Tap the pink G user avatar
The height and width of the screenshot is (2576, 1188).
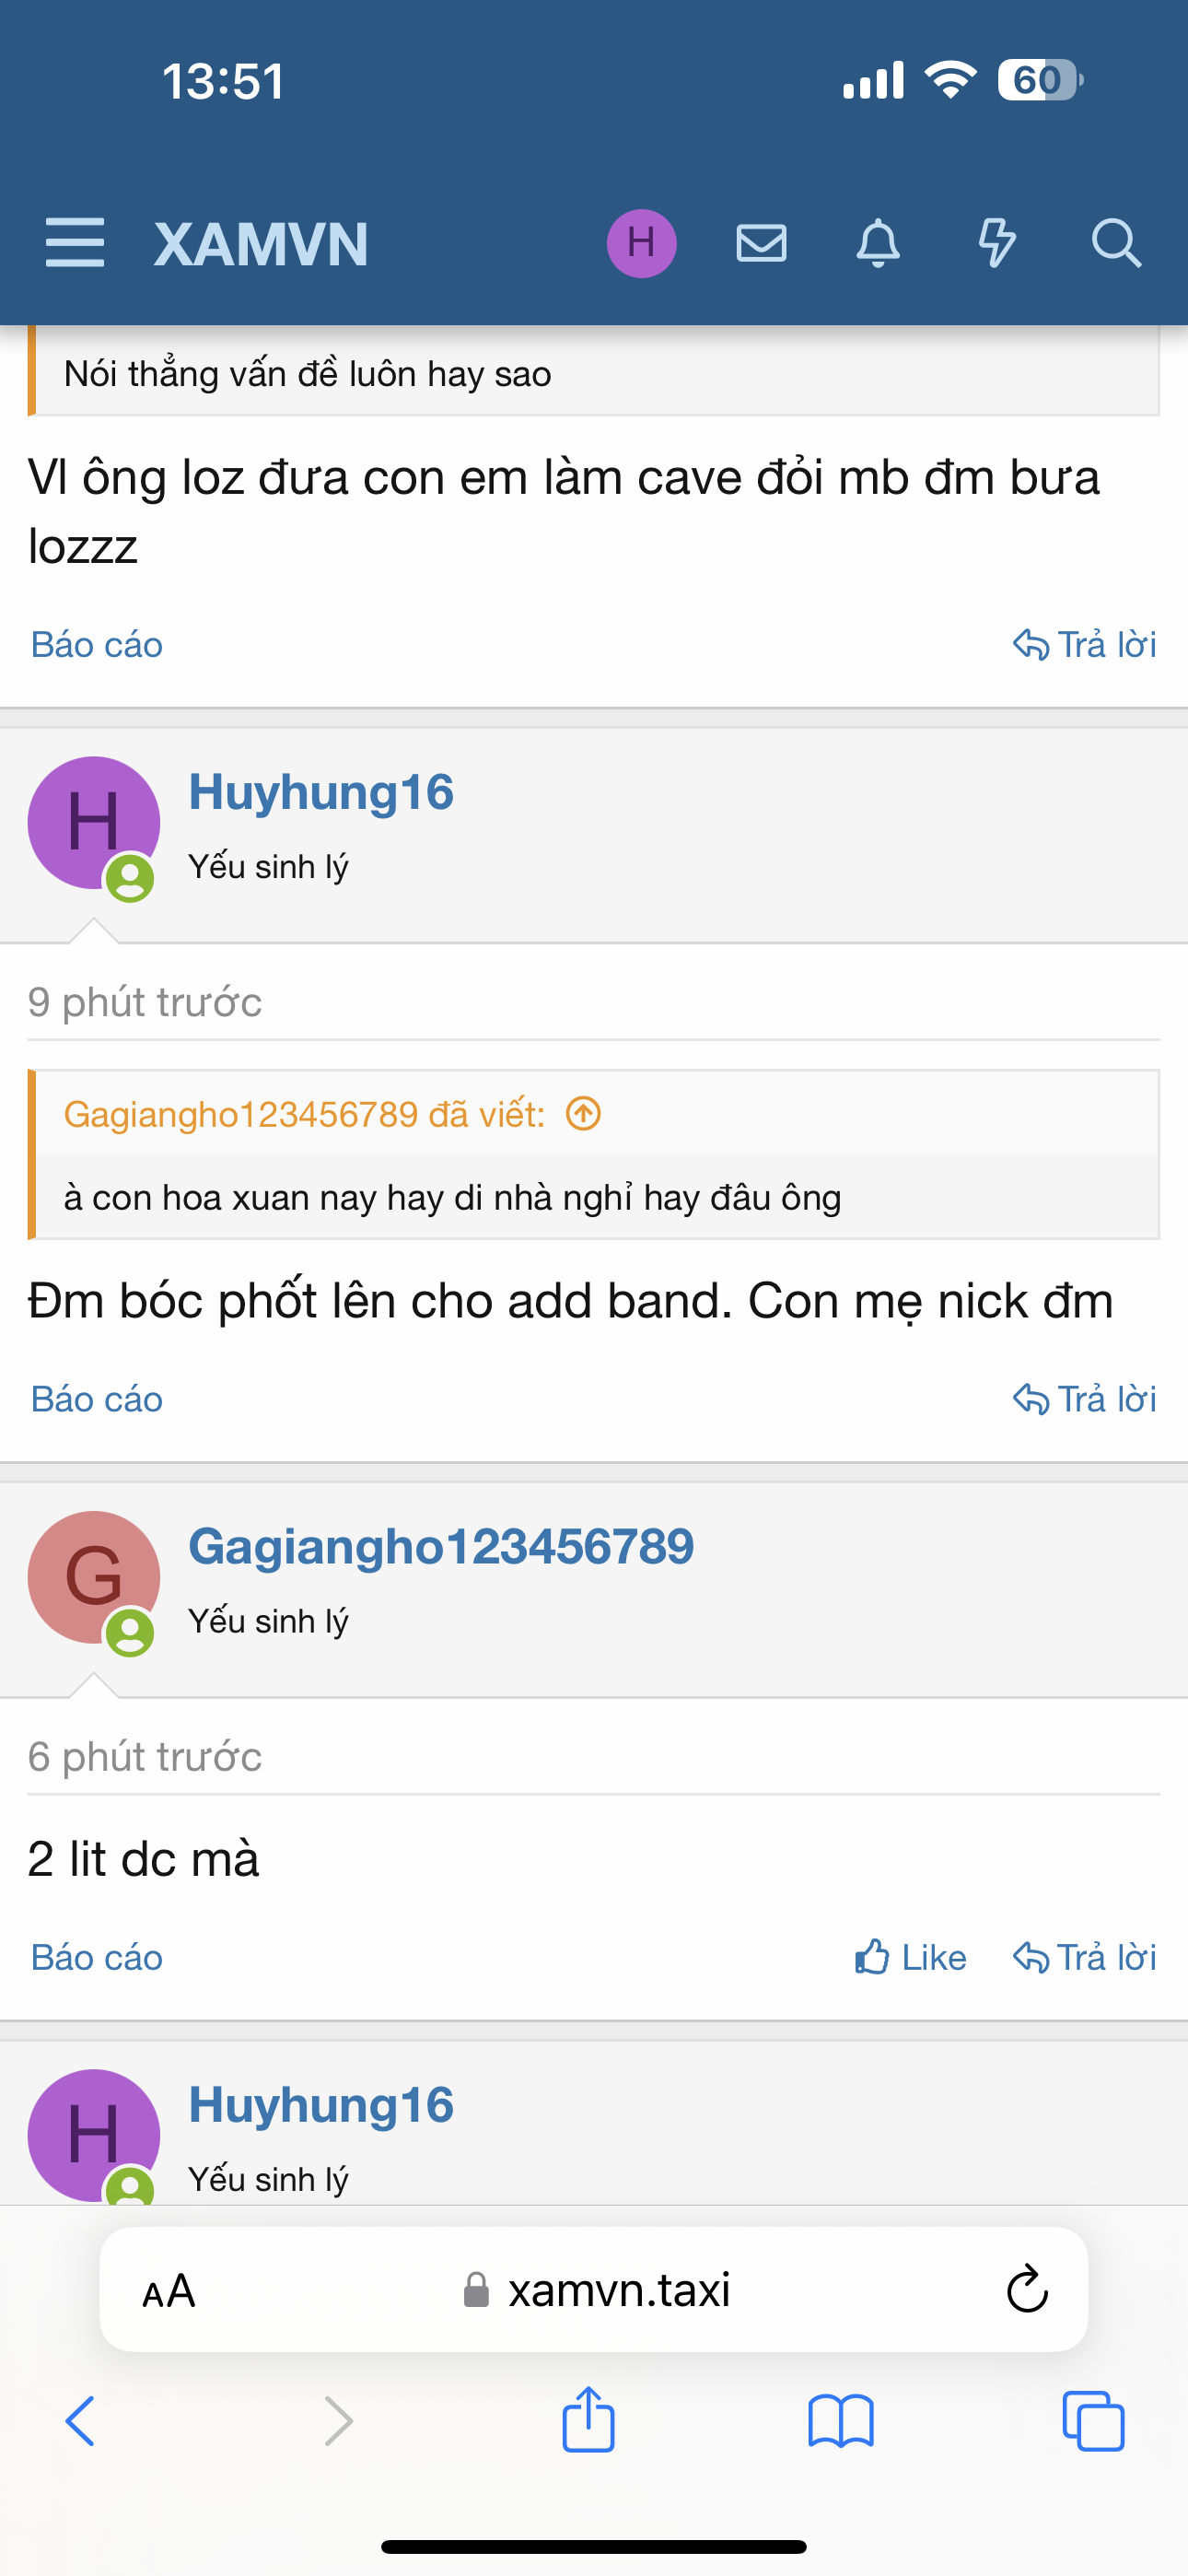click(x=94, y=1577)
